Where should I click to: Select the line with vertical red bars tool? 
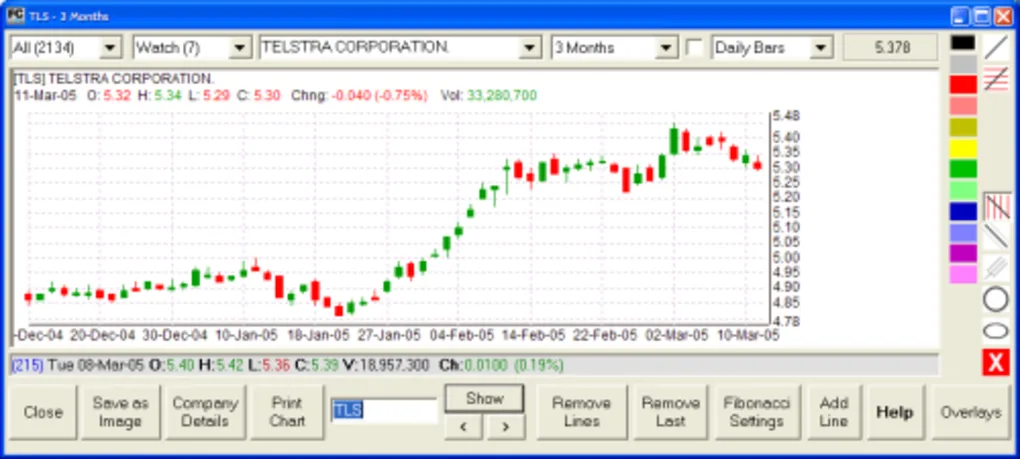tap(995, 206)
